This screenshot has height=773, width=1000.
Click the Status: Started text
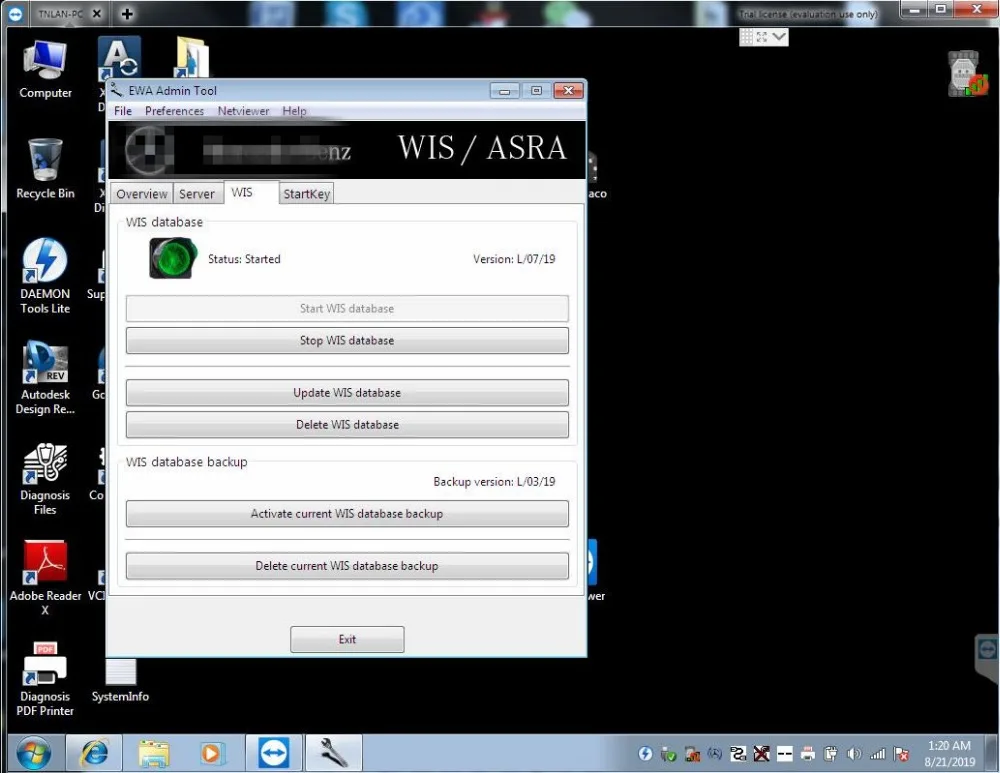(244, 259)
